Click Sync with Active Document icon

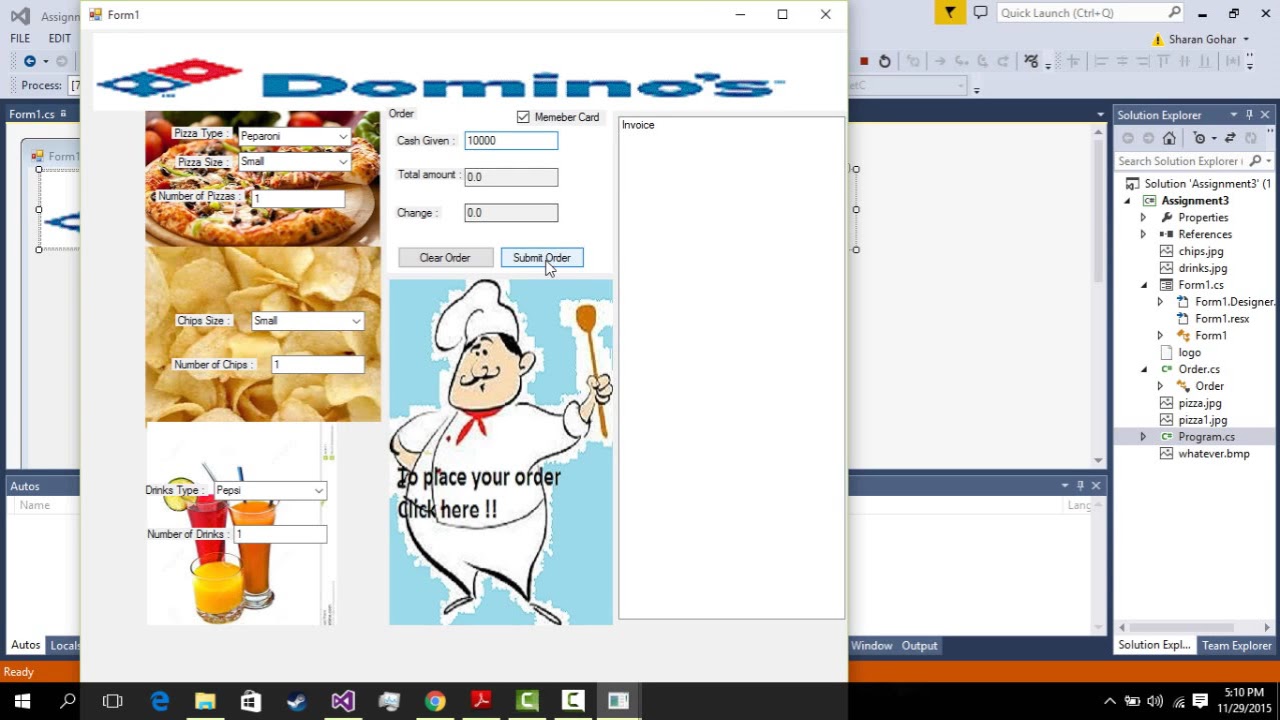[x=1229, y=138]
